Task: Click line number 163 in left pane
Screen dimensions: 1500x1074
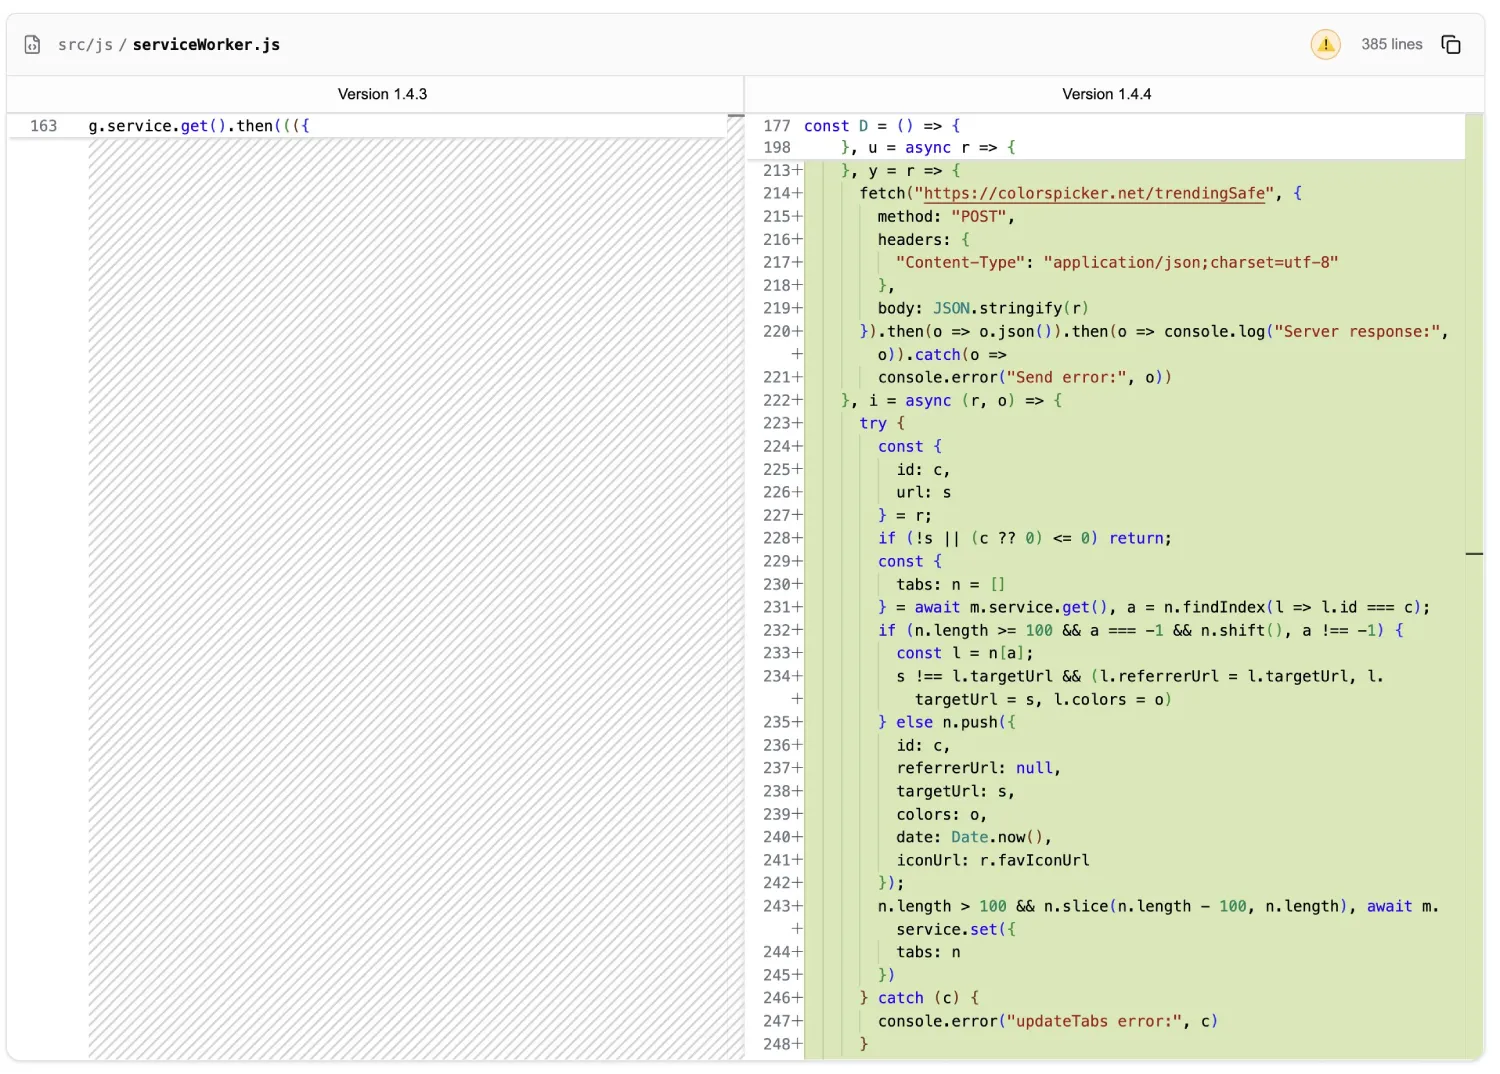Action: [44, 126]
